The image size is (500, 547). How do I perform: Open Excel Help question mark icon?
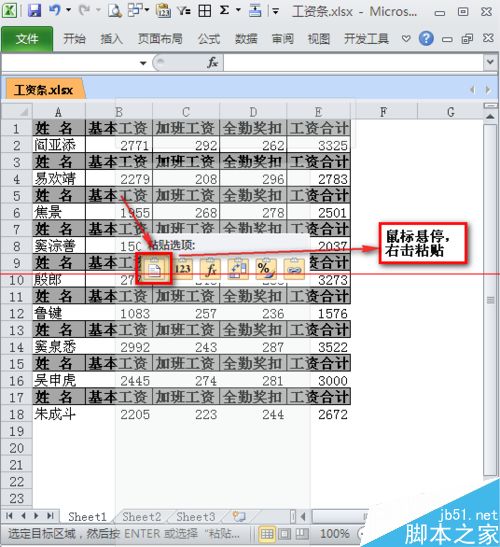pos(426,38)
